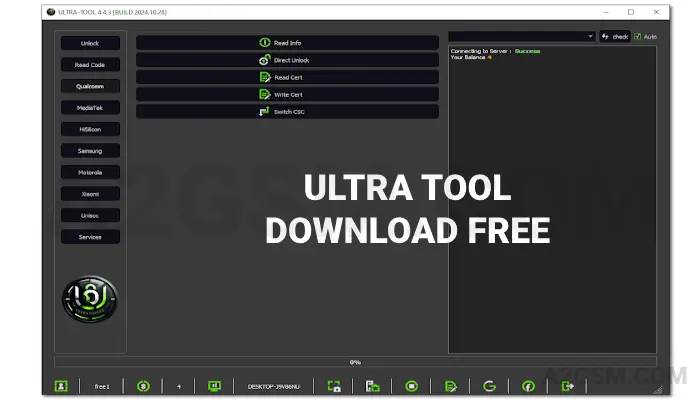Click the Success status text
The height and width of the screenshot is (400, 700).
(x=527, y=51)
